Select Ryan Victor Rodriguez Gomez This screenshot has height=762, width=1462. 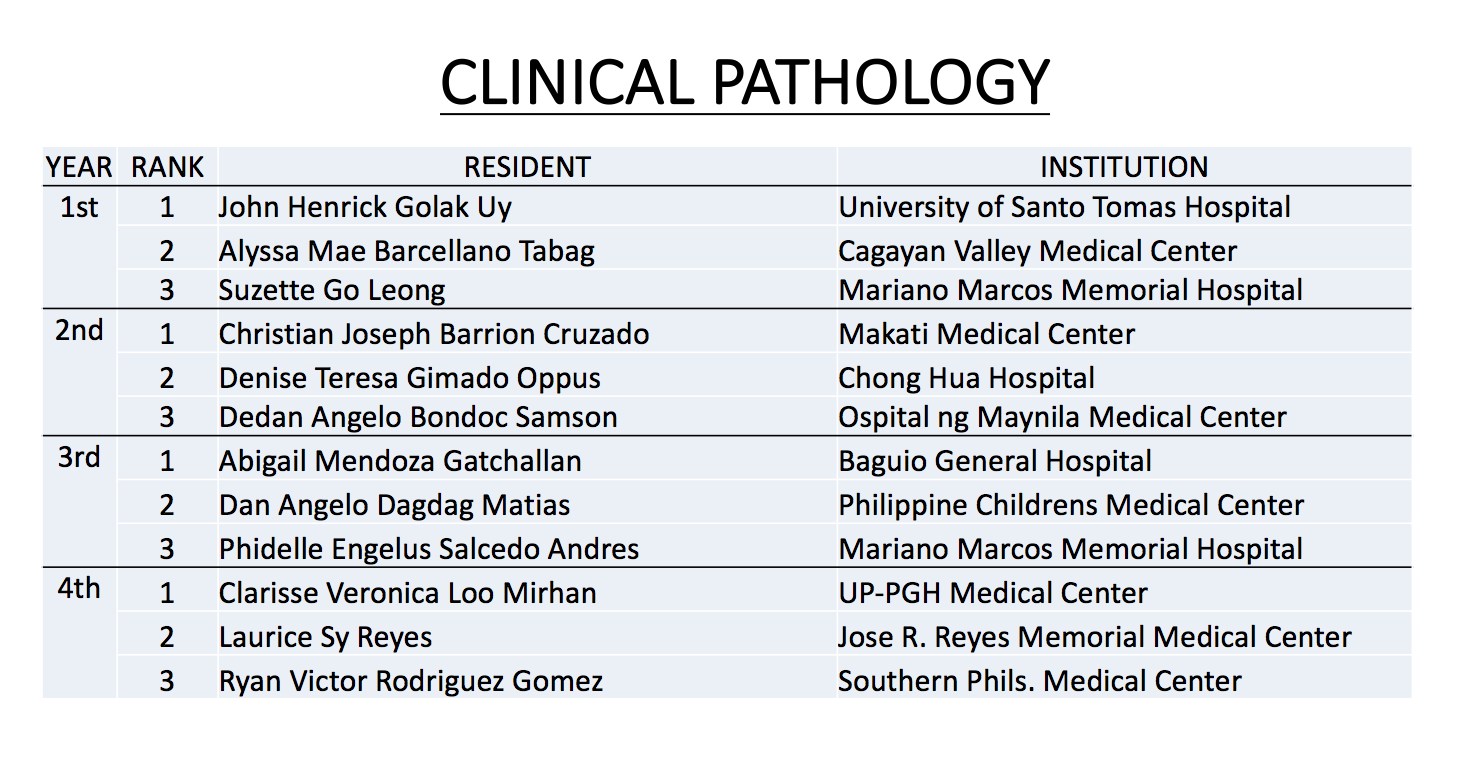point(411,681)
